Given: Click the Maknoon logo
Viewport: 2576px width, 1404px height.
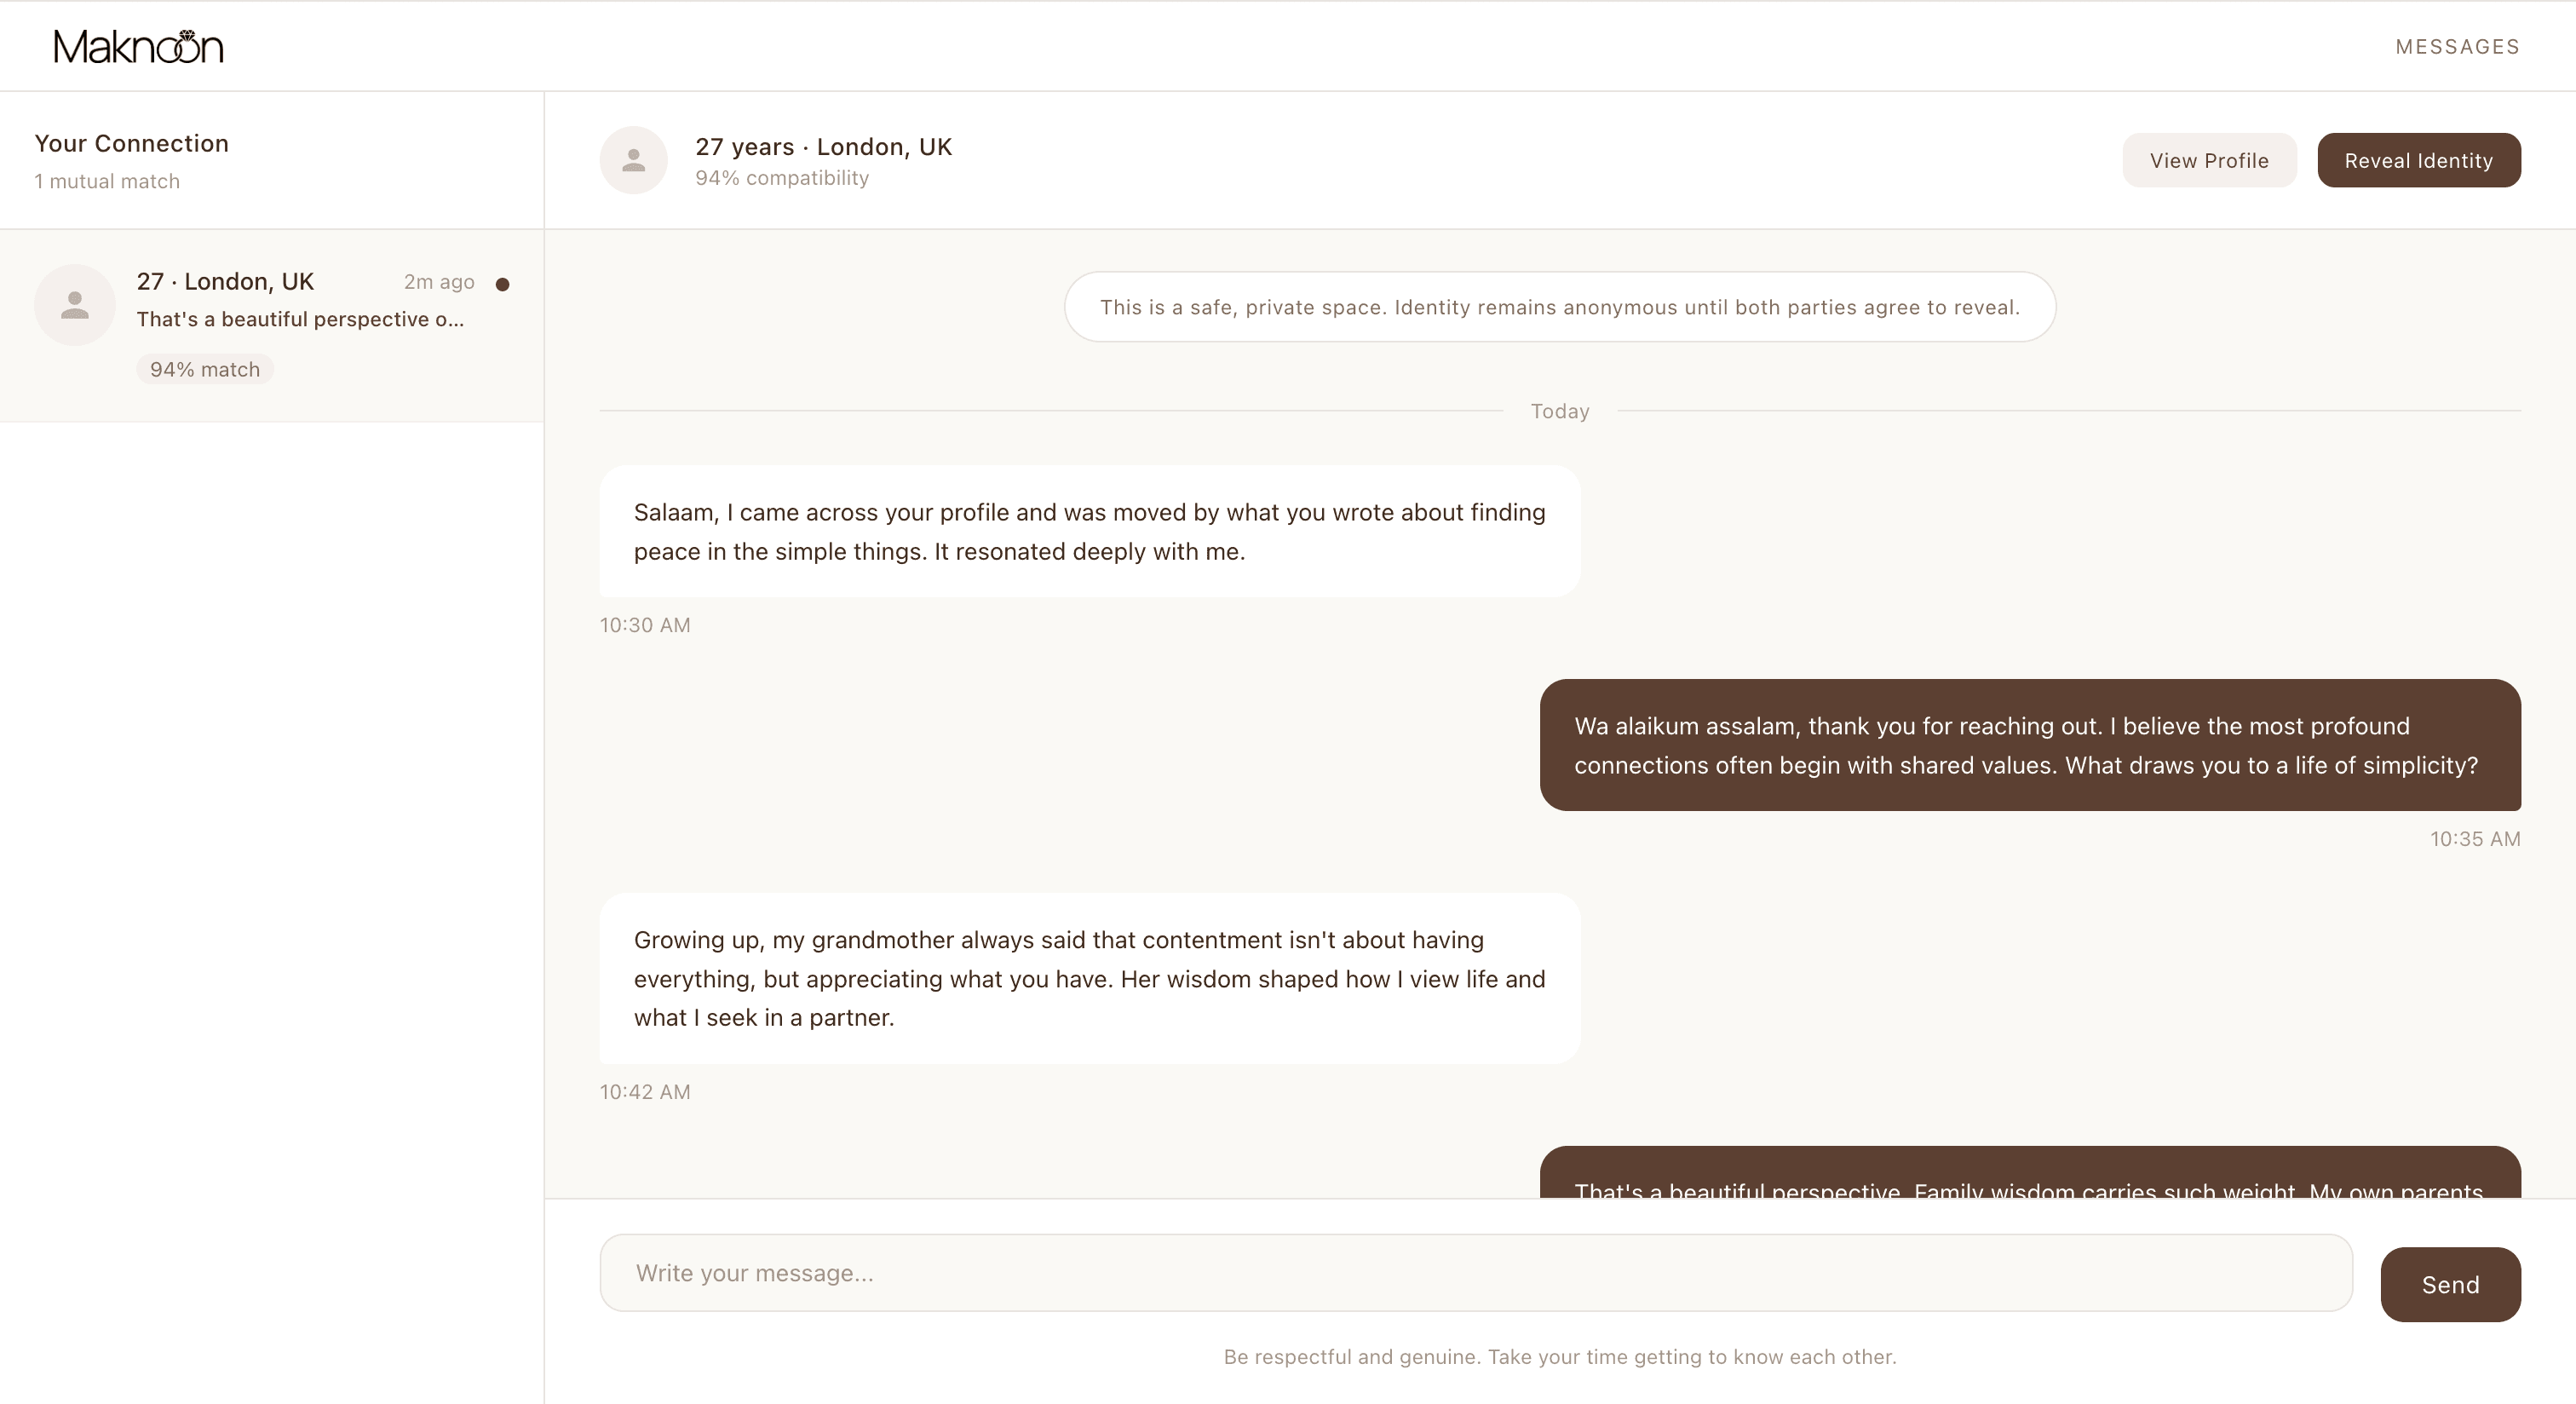Looking at the screenshot, I should pos(138,46).
